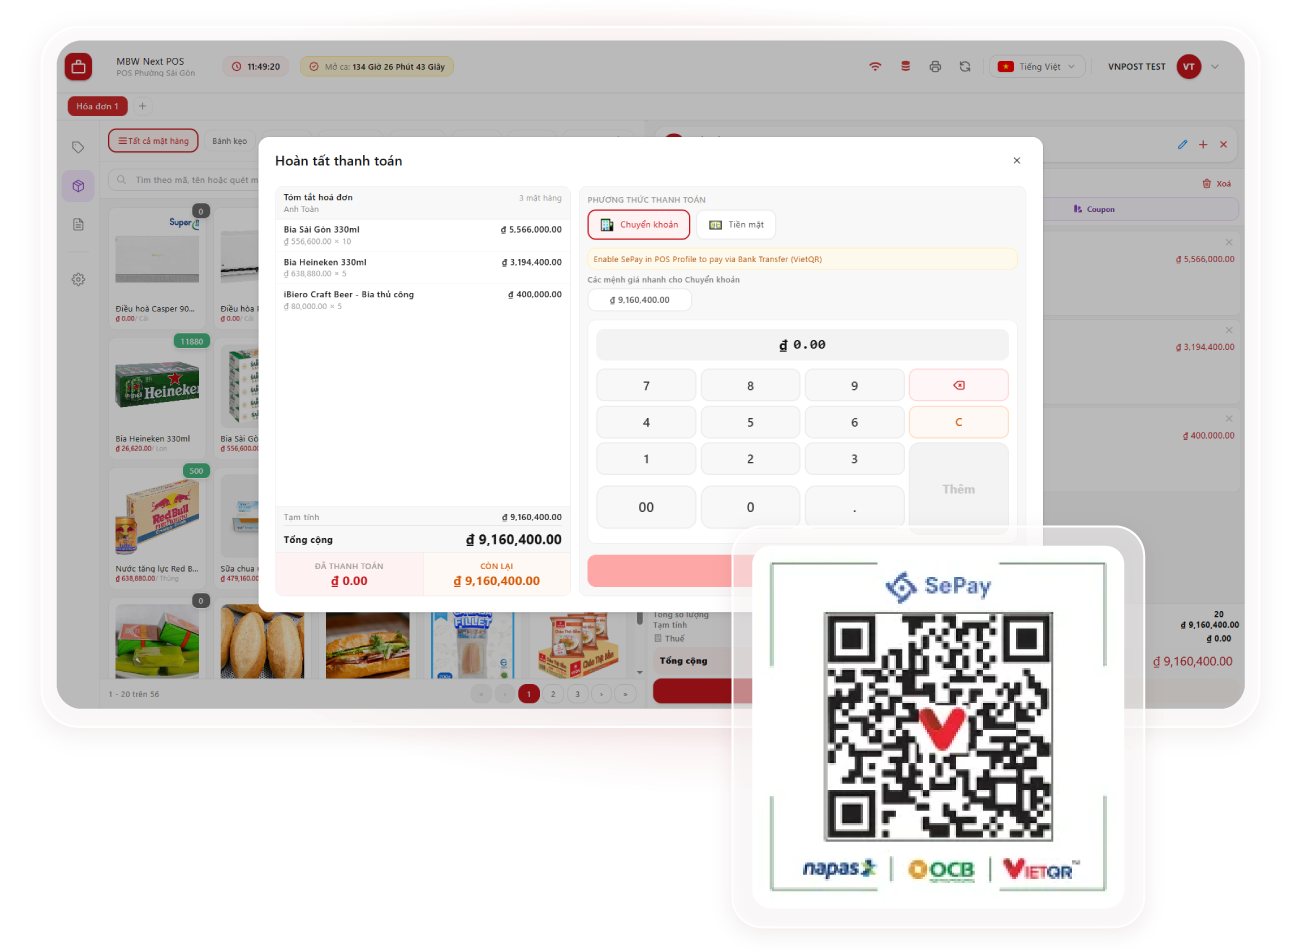1300x950 pixels.
Task: Choose the quick amount ₫ 9,160,400.00 chip
Action: [x=640, y=300]
